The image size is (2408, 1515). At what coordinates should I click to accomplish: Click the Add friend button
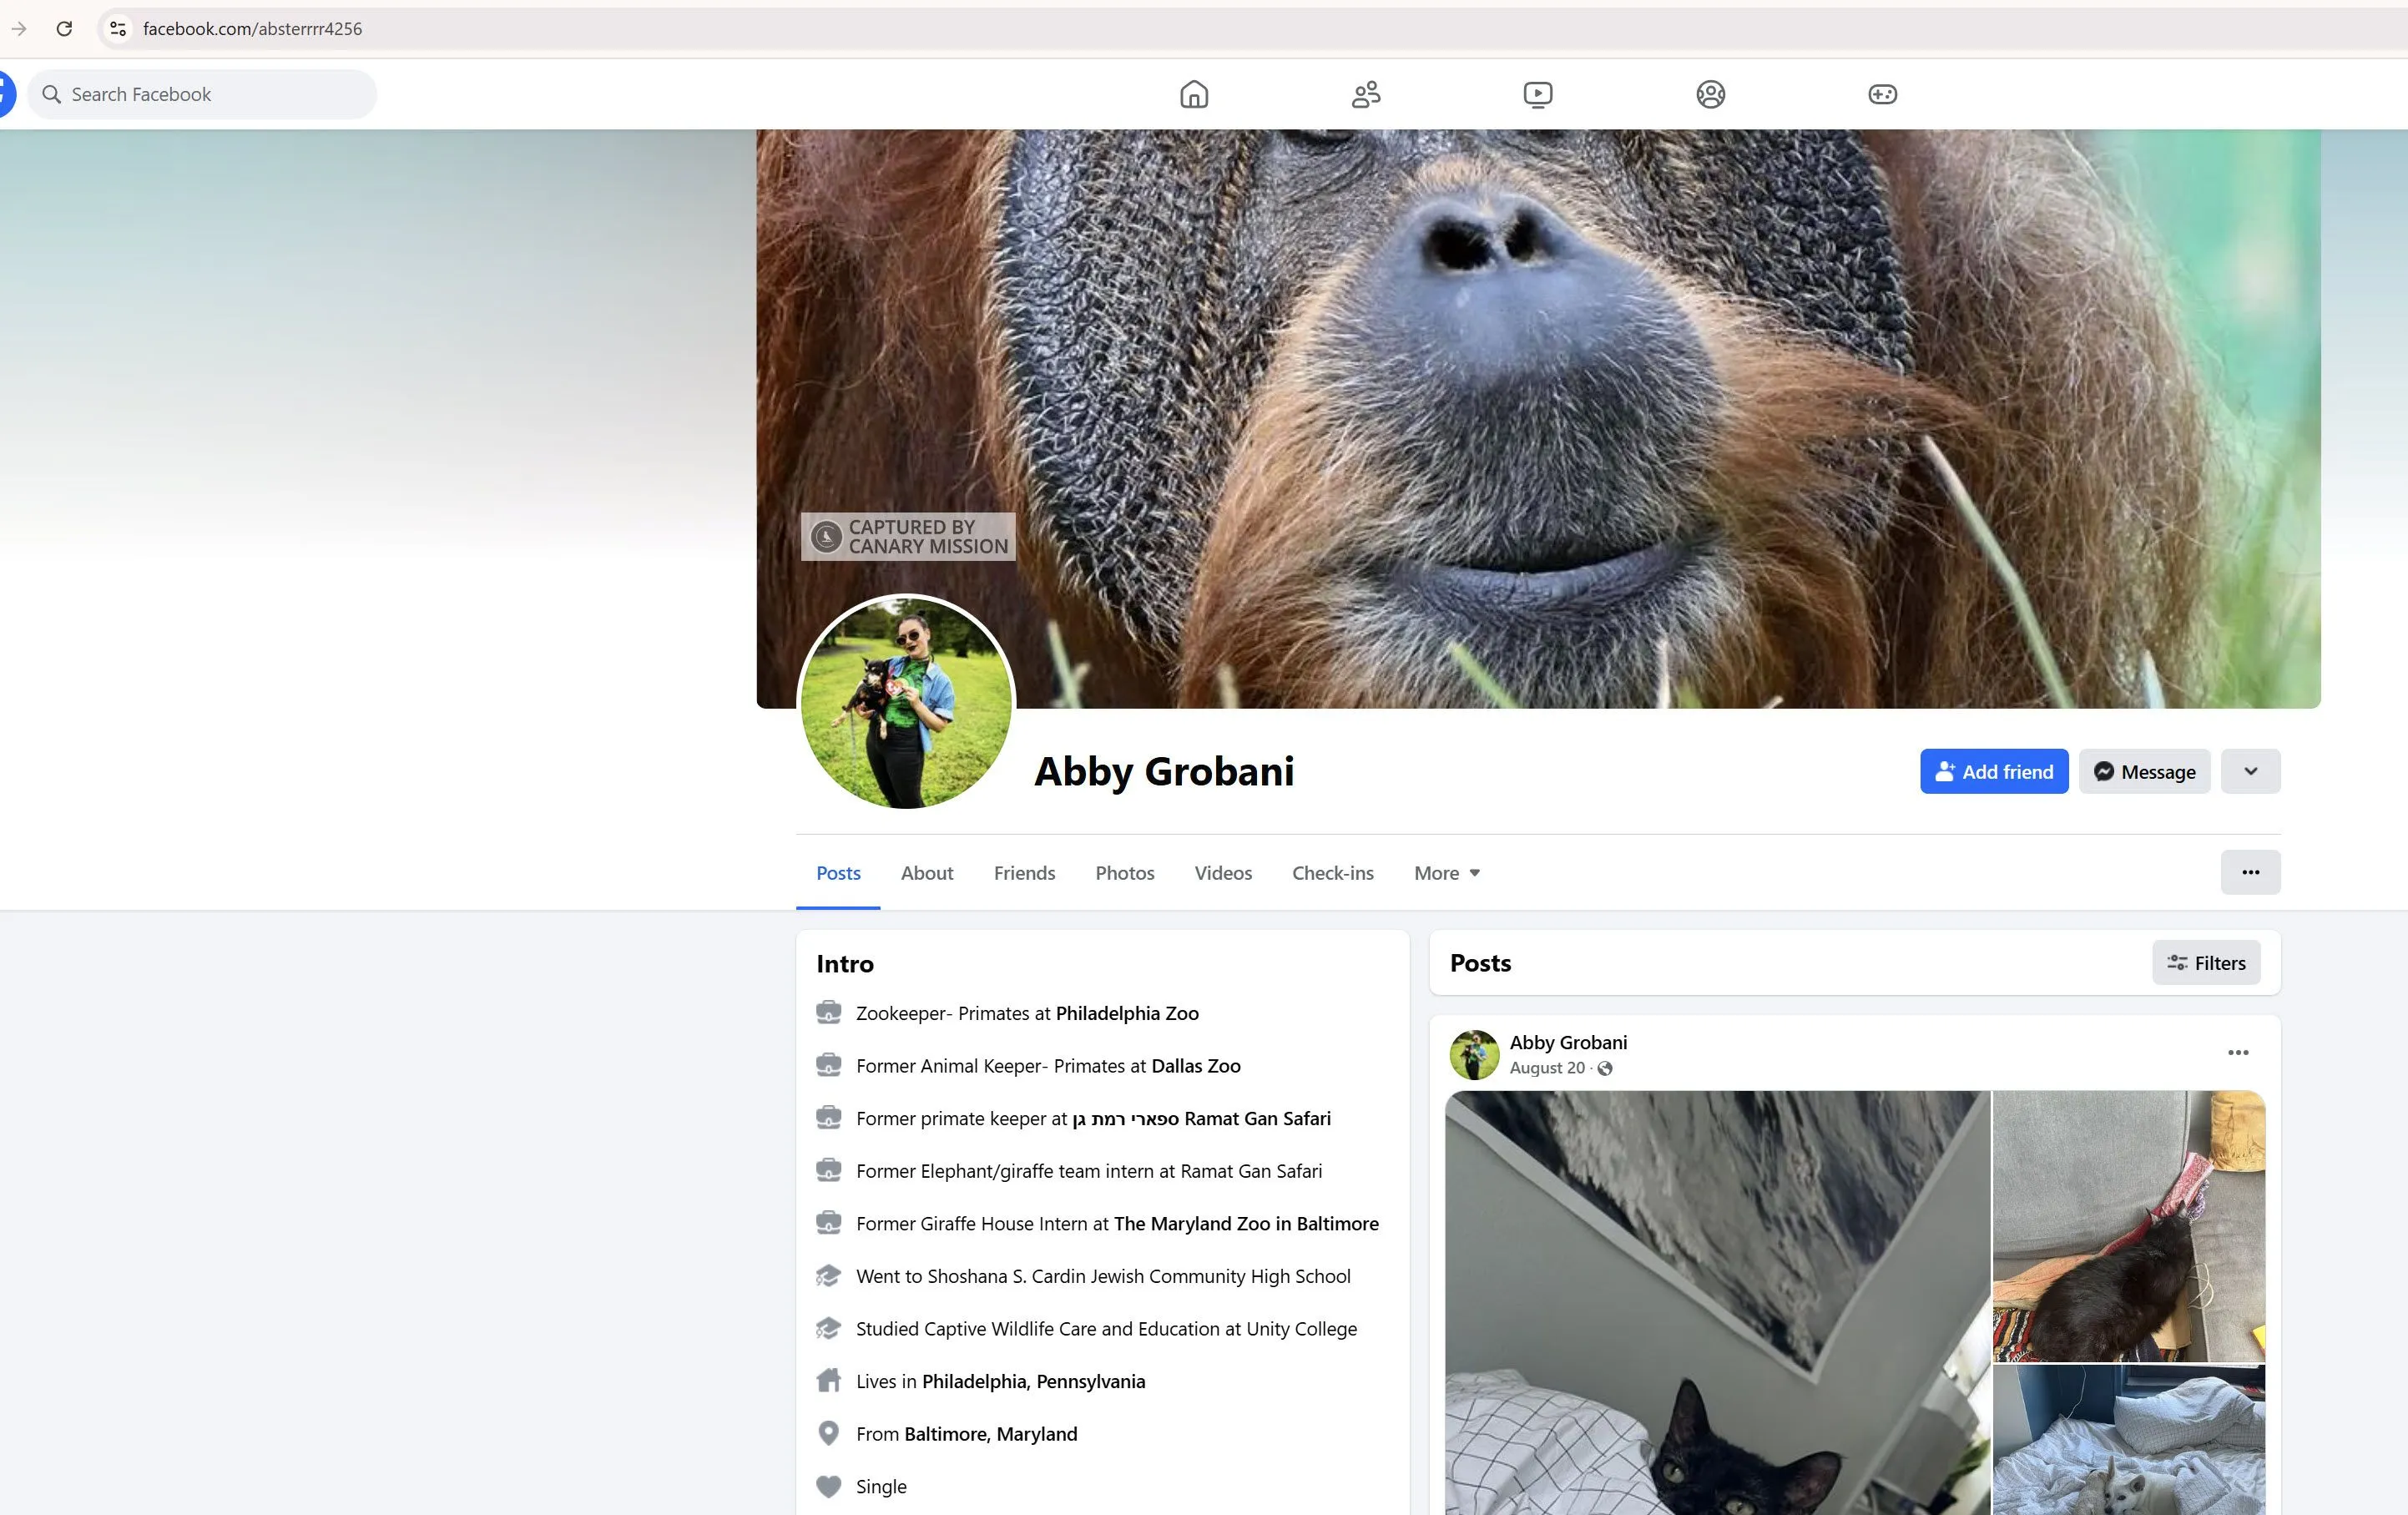pyautogui.click(x=1993, y=771)
